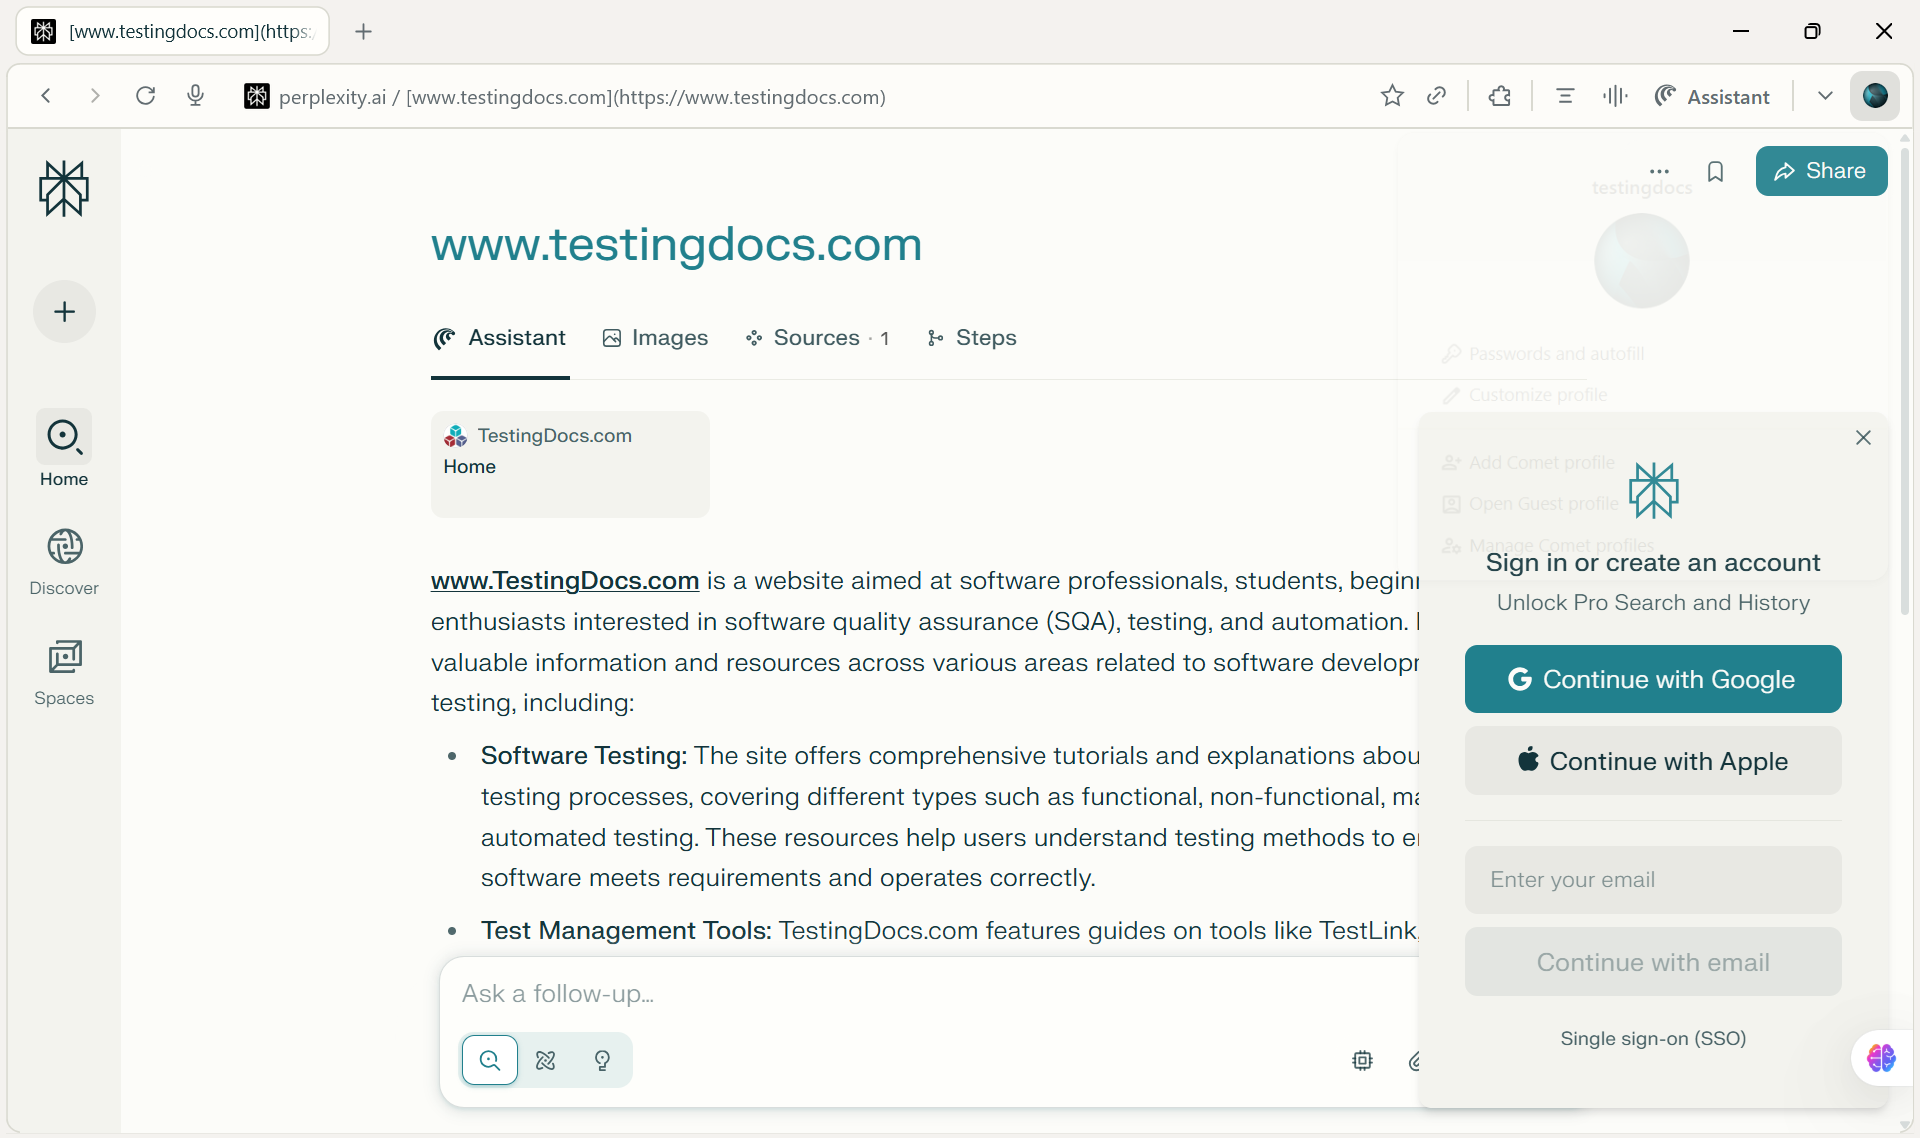Bookmark this page with the star icon
This screenshot has width=1920, height=1138.
click(1392, 96)
